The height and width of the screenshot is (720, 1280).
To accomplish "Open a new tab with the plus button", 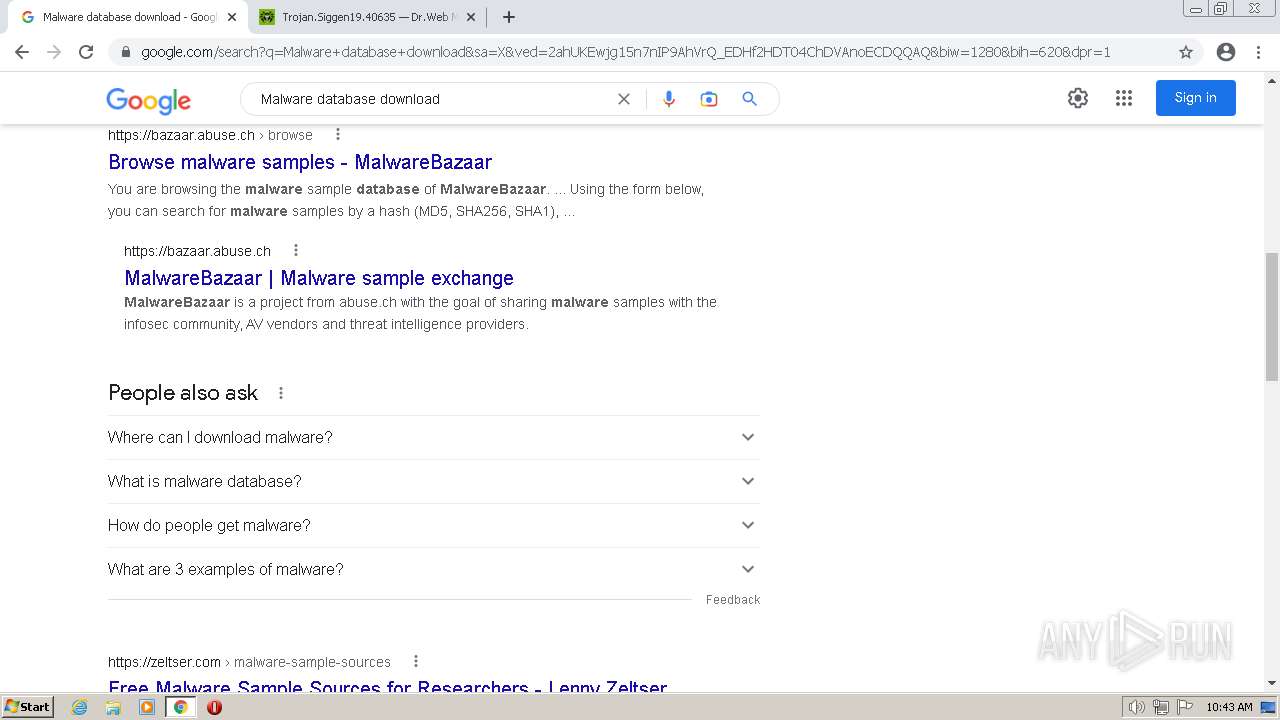I will pos(508,17).
